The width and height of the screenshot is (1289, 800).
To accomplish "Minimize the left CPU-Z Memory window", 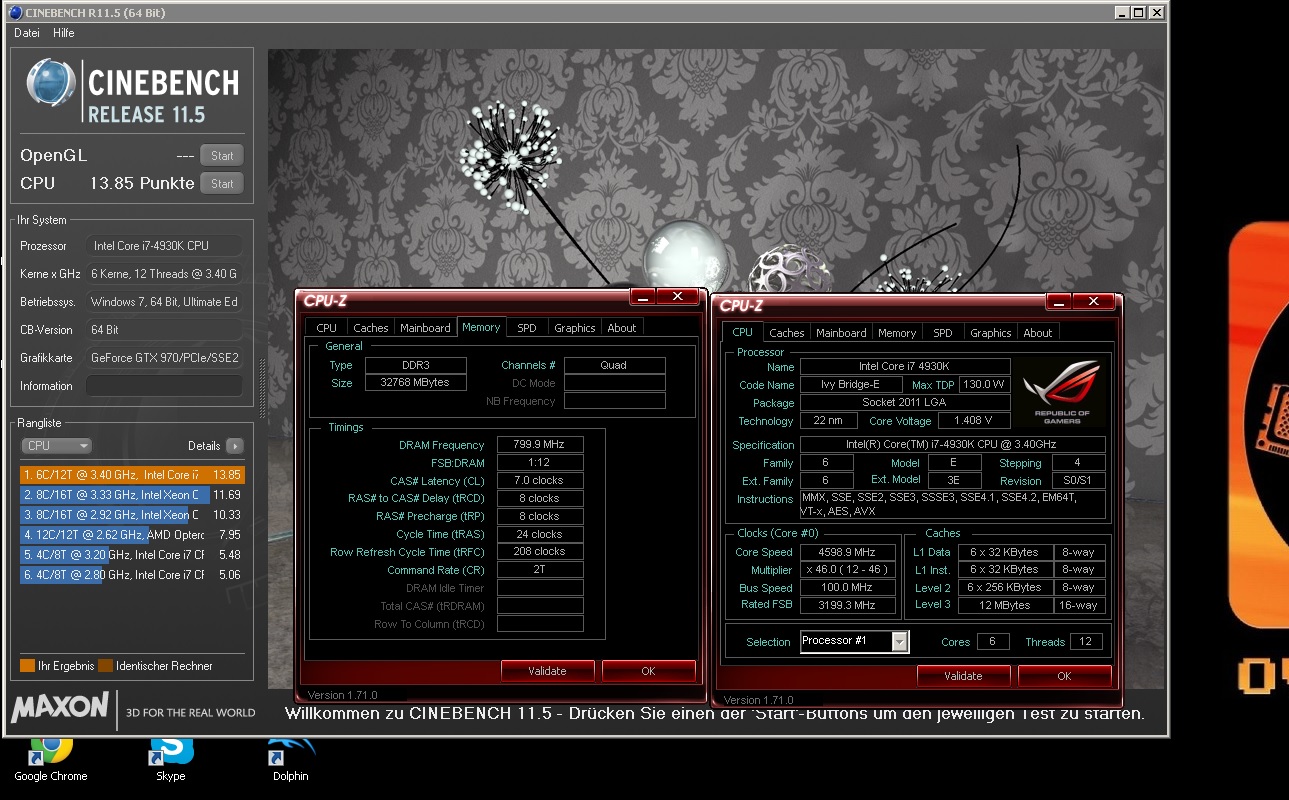I will (643, 297).
